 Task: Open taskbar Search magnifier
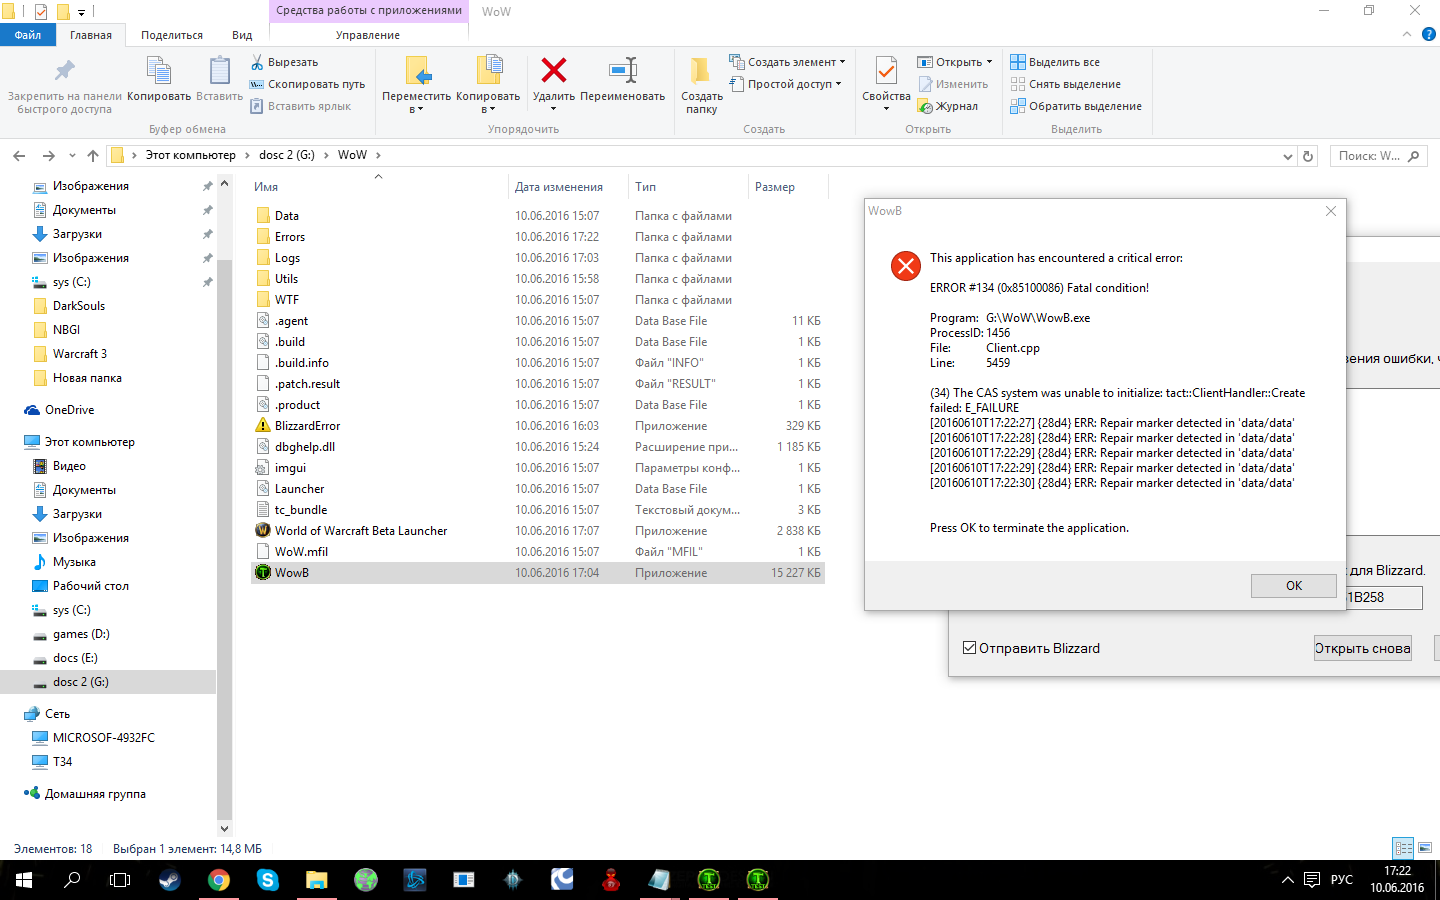[72, 880]
